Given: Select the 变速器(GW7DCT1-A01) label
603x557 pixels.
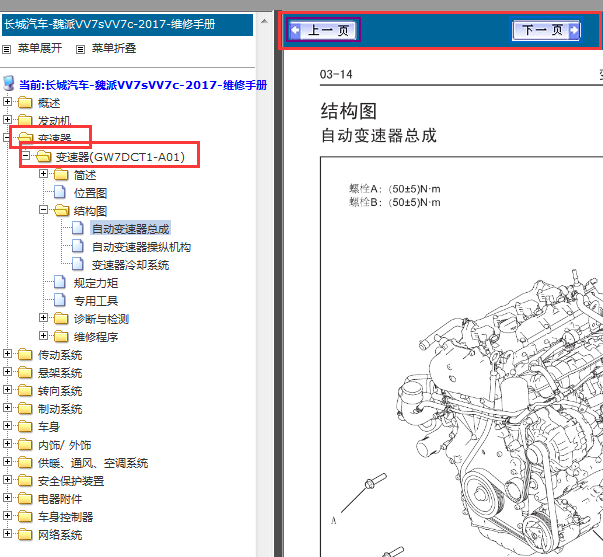Looking at the screenshot, I should pyautogui.click(x=120, y=157).
